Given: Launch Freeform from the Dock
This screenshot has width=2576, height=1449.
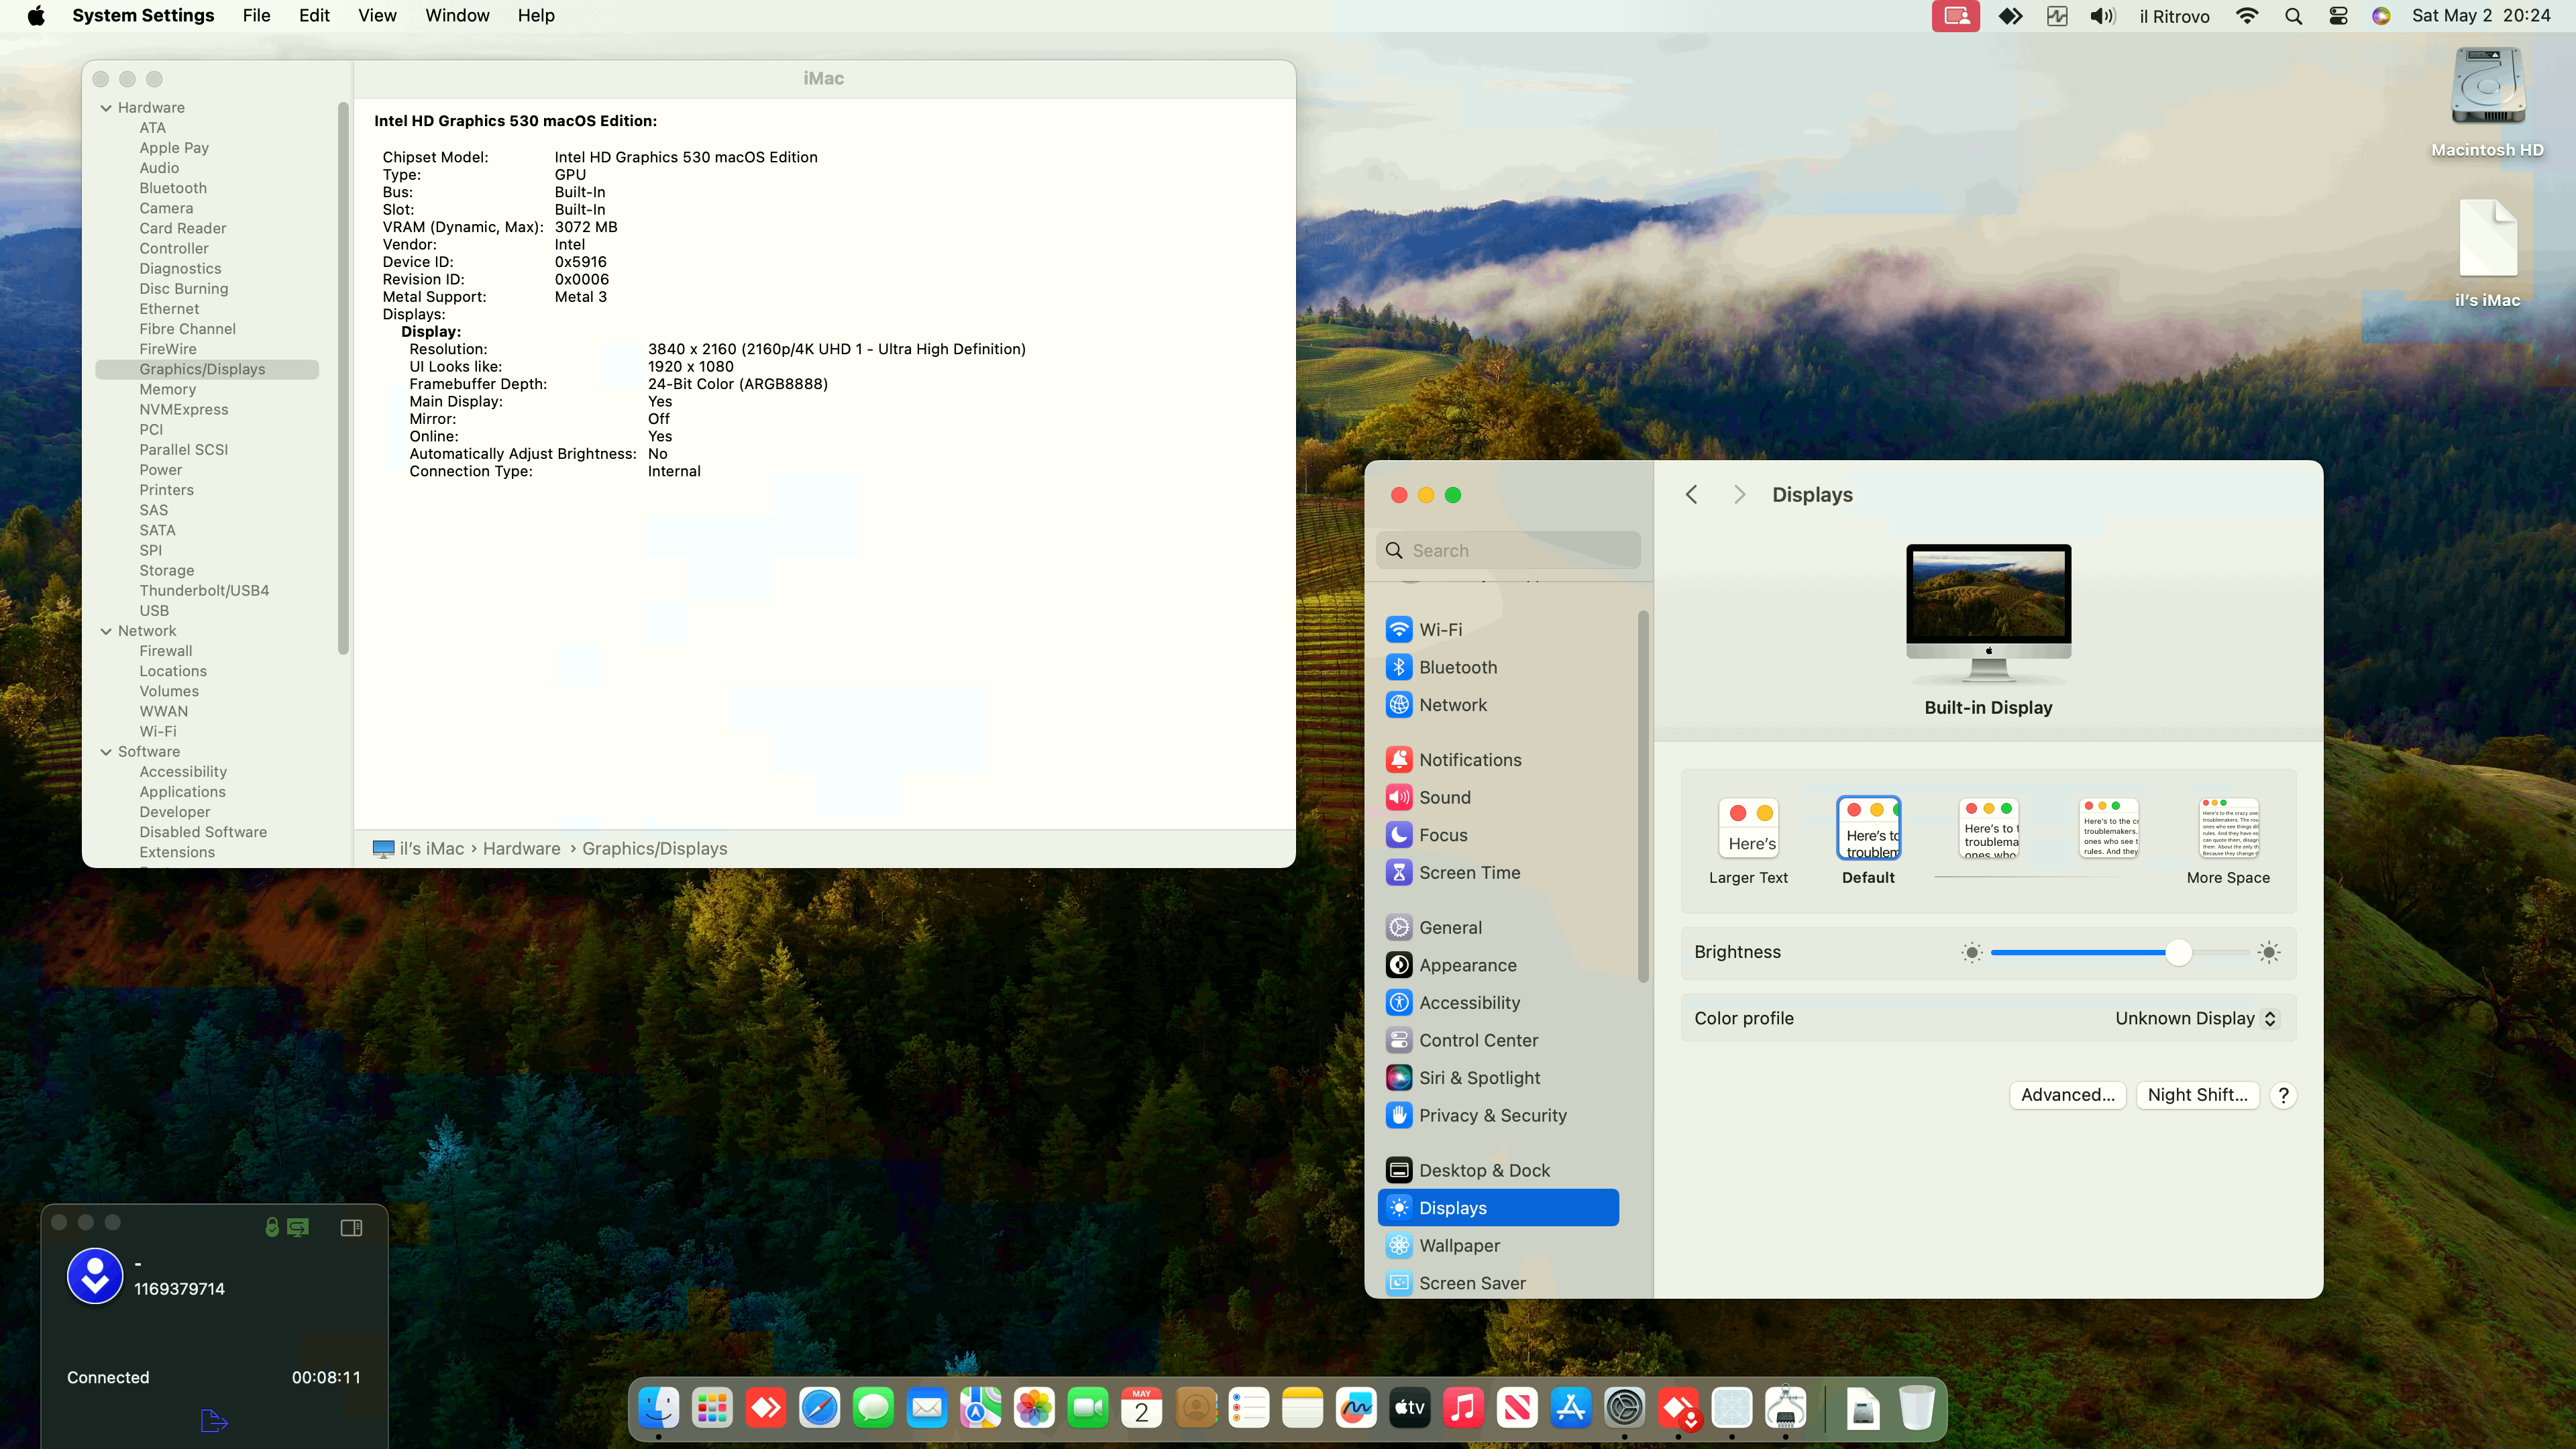Looking at the screenshot, I should 1356,1408.
